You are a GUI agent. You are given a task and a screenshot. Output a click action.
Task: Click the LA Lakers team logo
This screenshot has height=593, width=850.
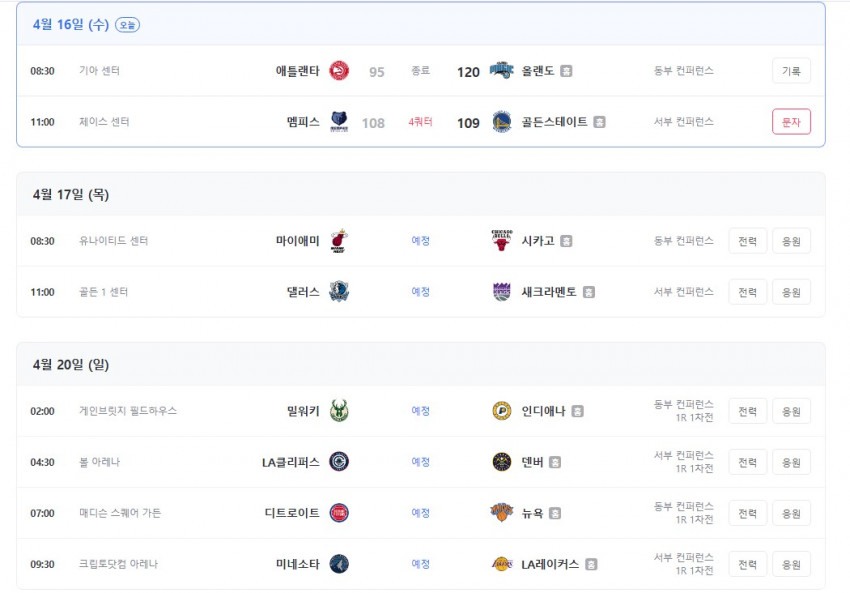click(501, 564)
